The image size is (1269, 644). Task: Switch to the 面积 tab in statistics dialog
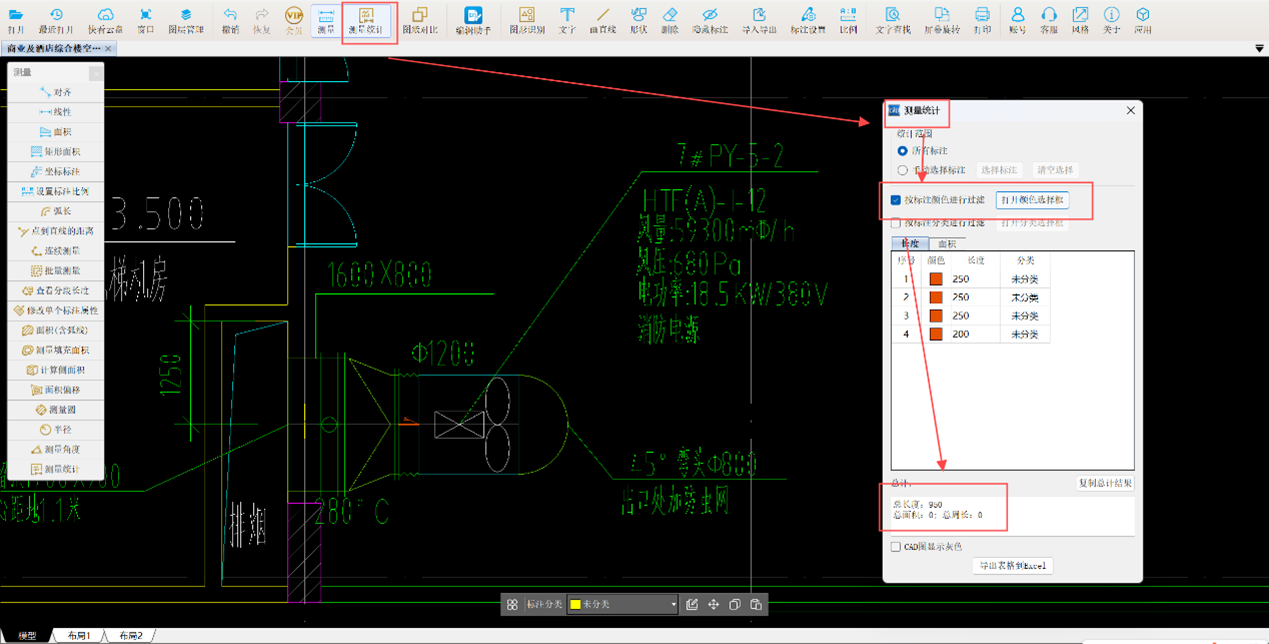coord(947,244)
